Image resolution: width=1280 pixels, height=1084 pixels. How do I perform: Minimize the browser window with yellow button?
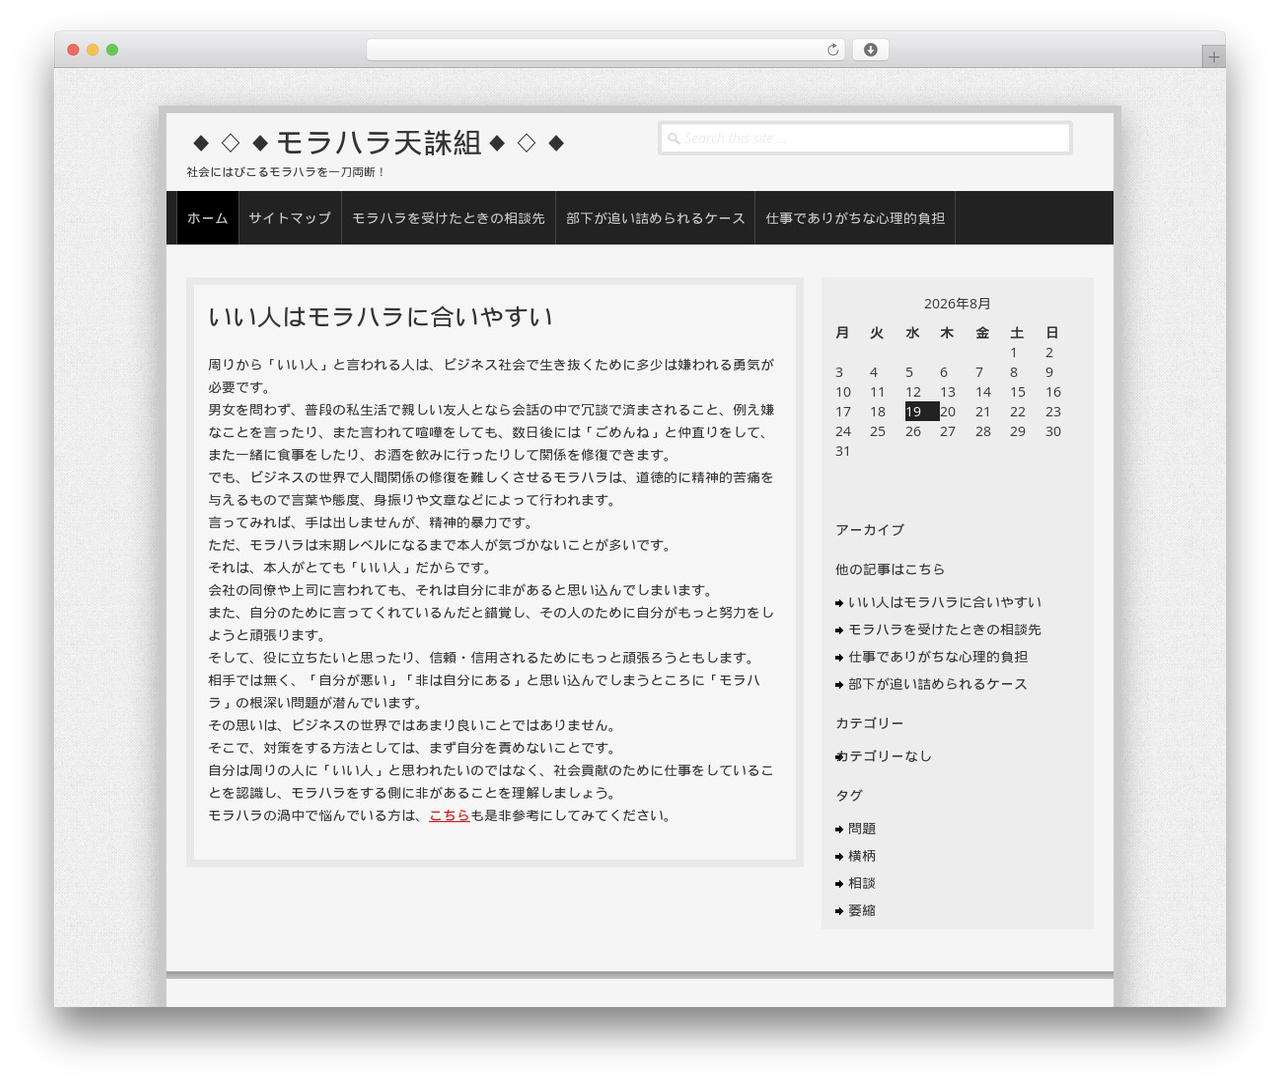click(93, 50)
